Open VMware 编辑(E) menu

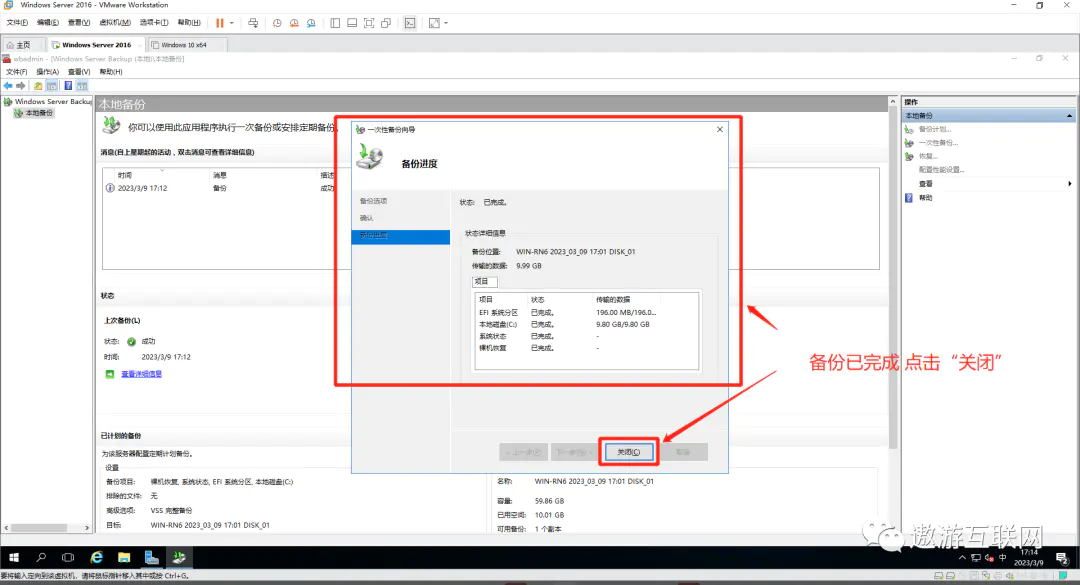pyautogui.click(x=48, y=23)
